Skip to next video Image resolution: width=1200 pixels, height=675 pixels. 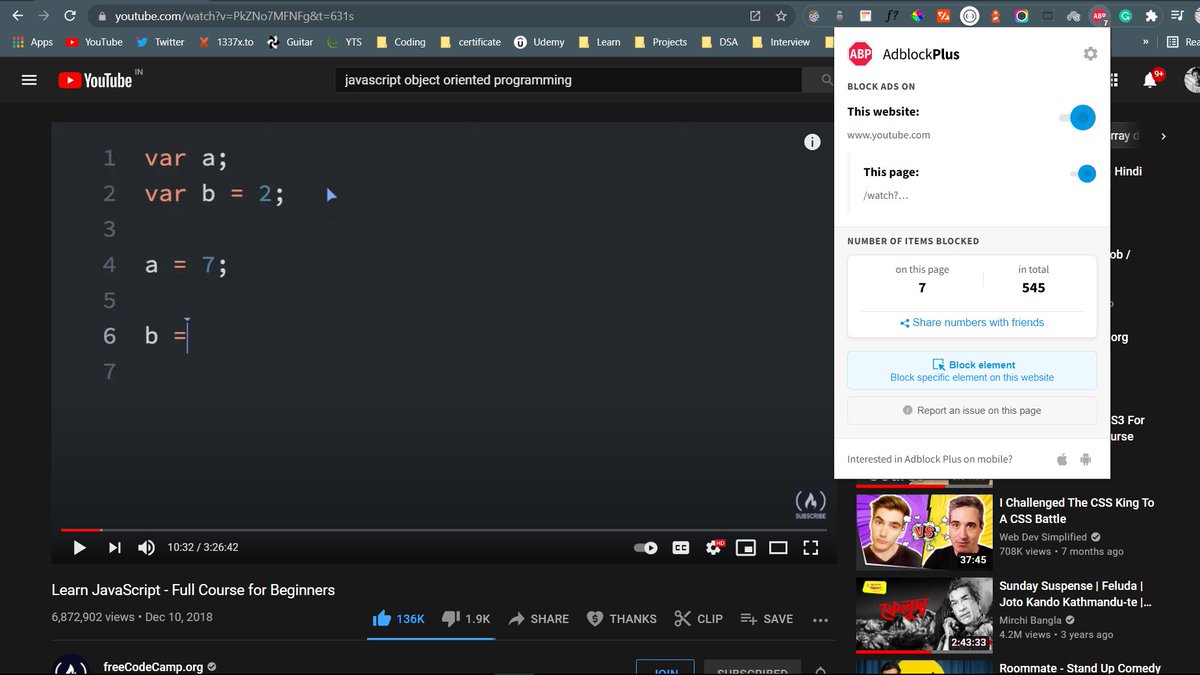pos(114,547)
